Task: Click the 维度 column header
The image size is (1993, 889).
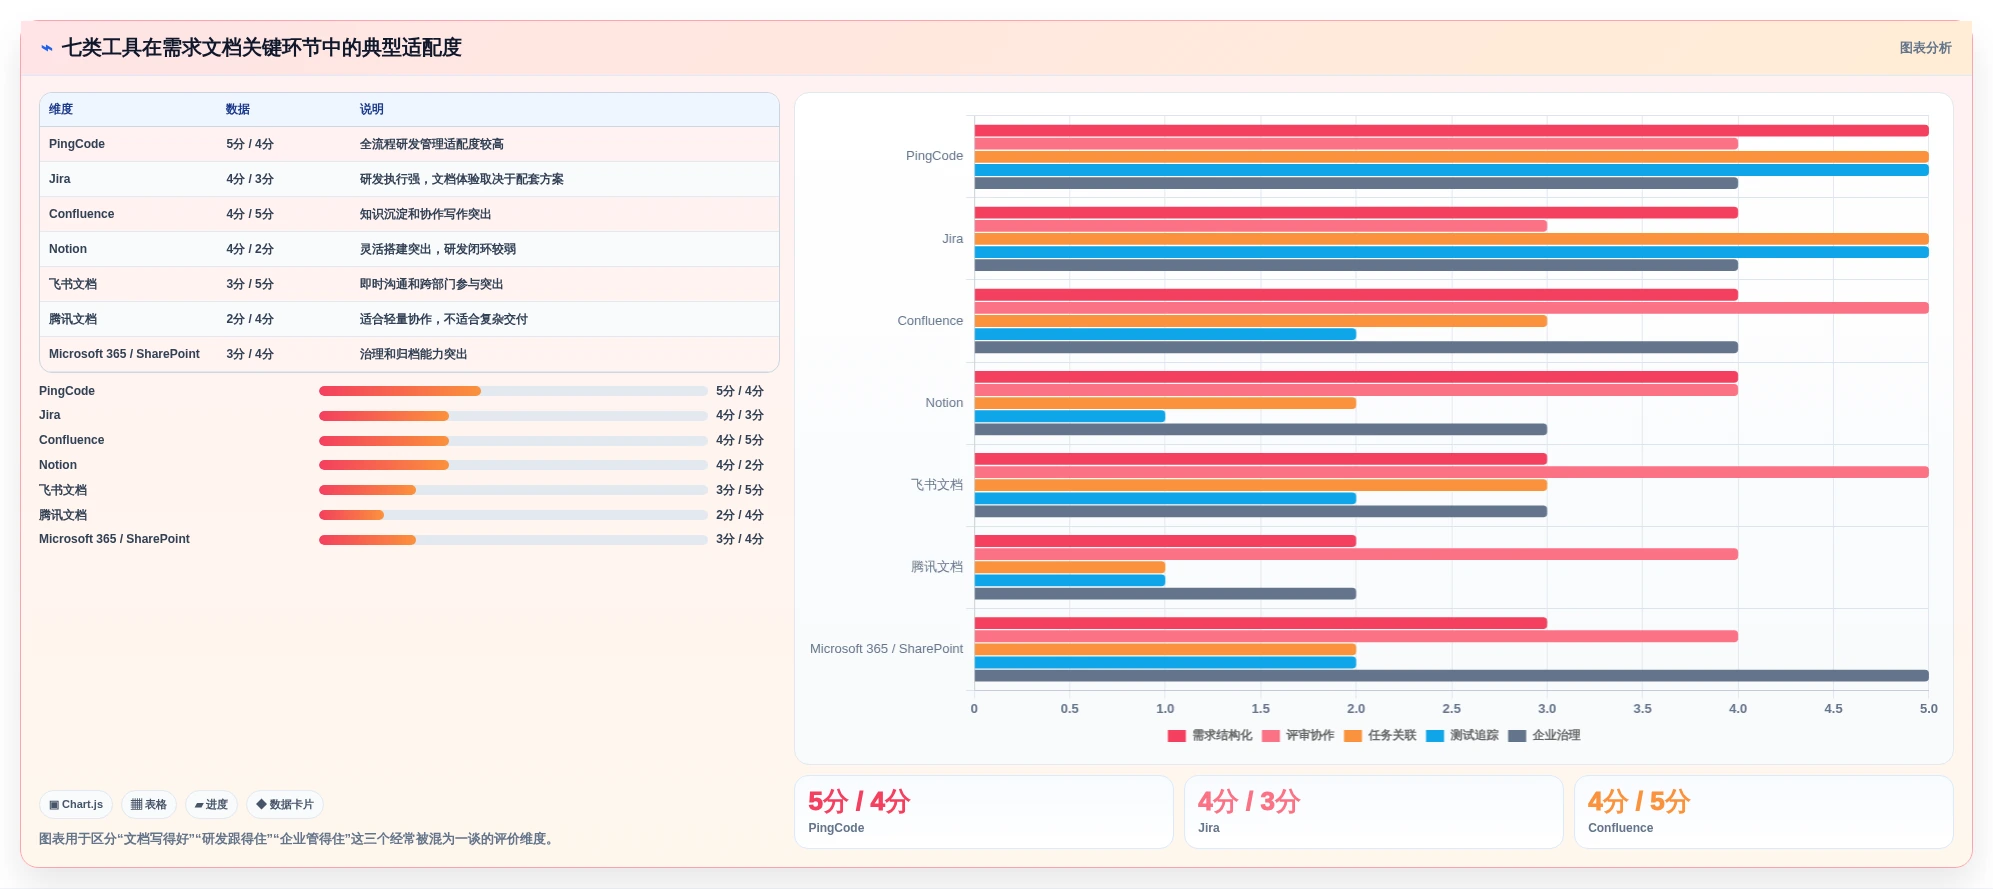Action: tap(61, 110)
